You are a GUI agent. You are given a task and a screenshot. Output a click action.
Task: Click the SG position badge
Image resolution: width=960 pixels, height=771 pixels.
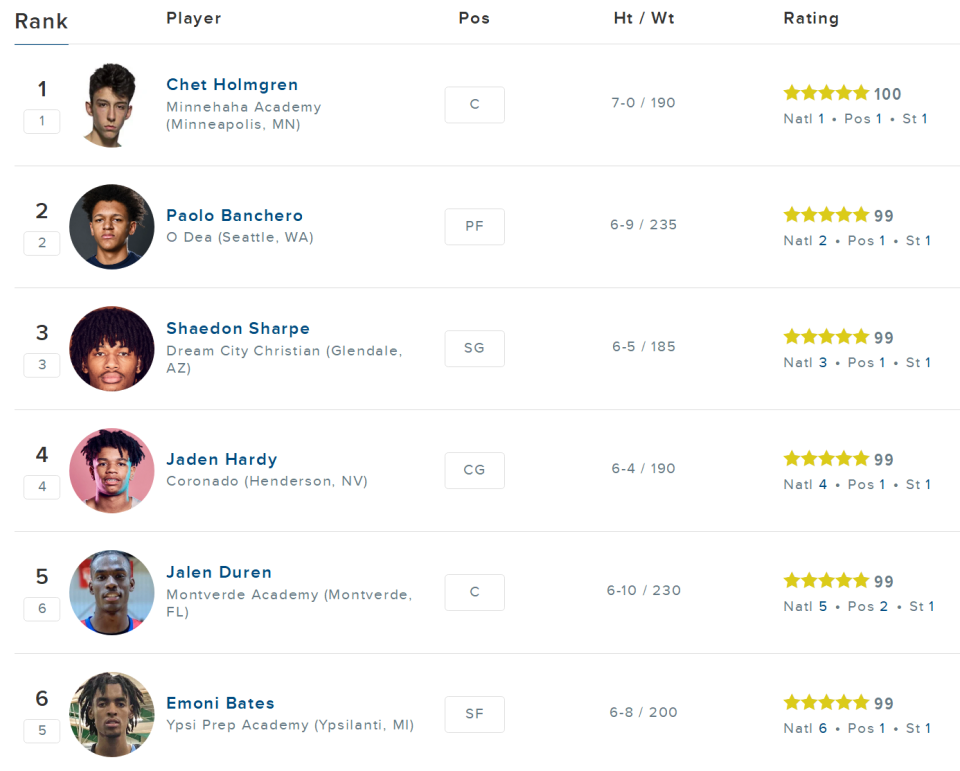(x=474, y=348)
